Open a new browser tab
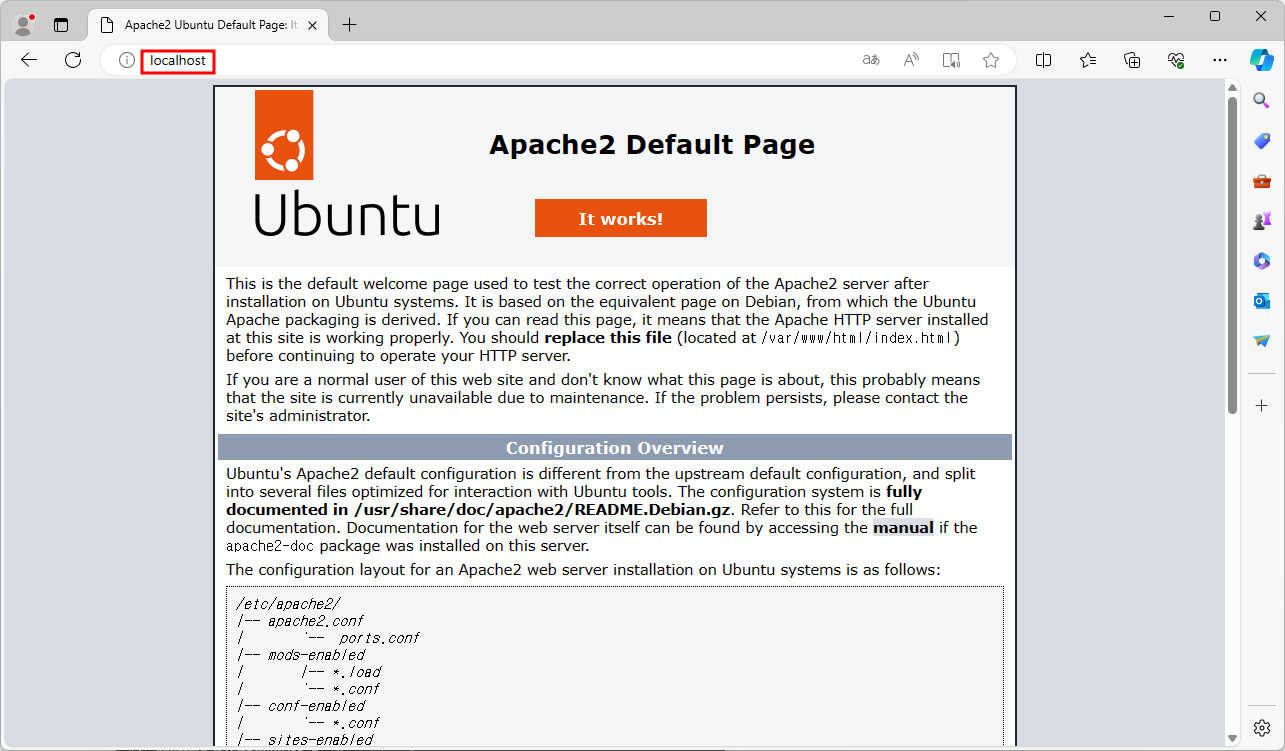 click(x=349, y=25)
